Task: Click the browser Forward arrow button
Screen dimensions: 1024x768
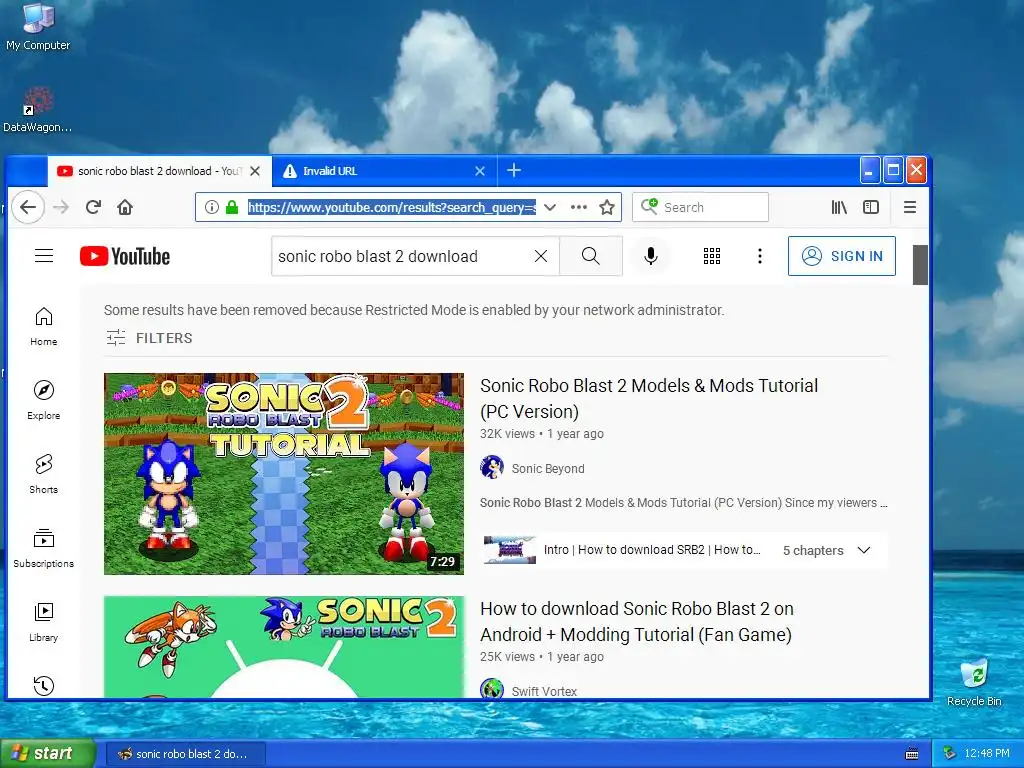Action: [61, 207]
